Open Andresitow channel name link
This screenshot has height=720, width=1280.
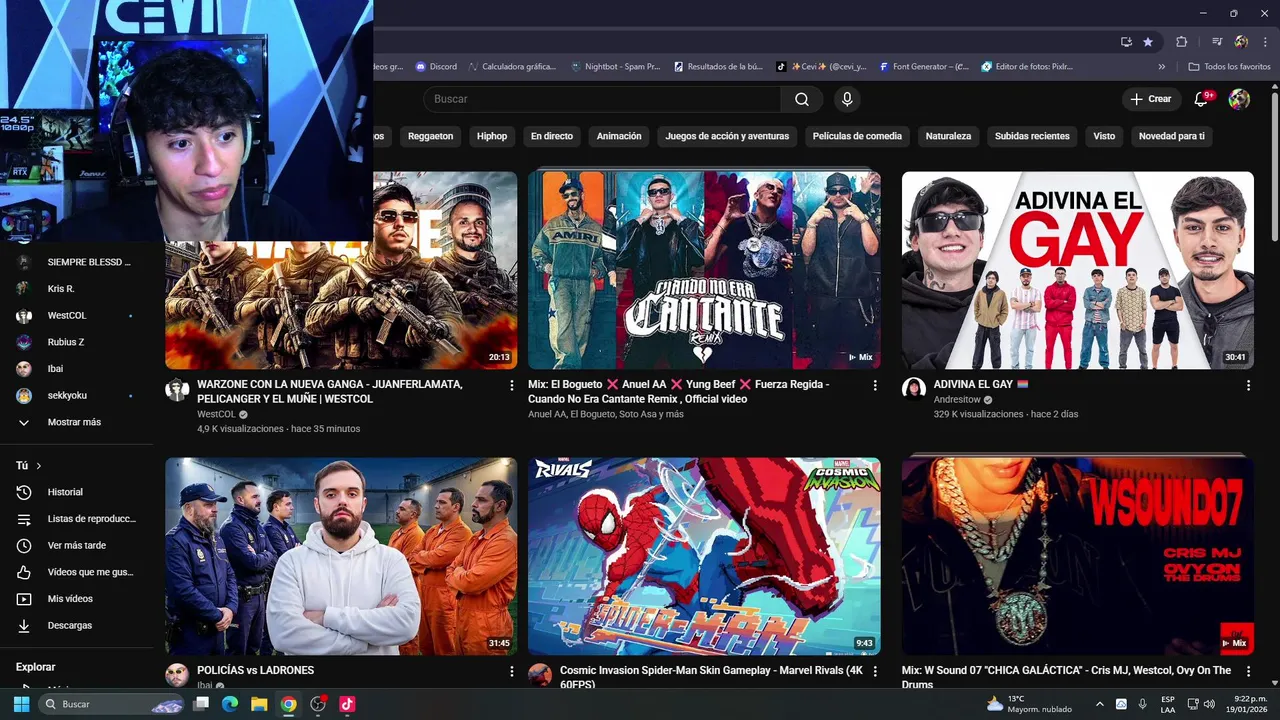[957, 399]
